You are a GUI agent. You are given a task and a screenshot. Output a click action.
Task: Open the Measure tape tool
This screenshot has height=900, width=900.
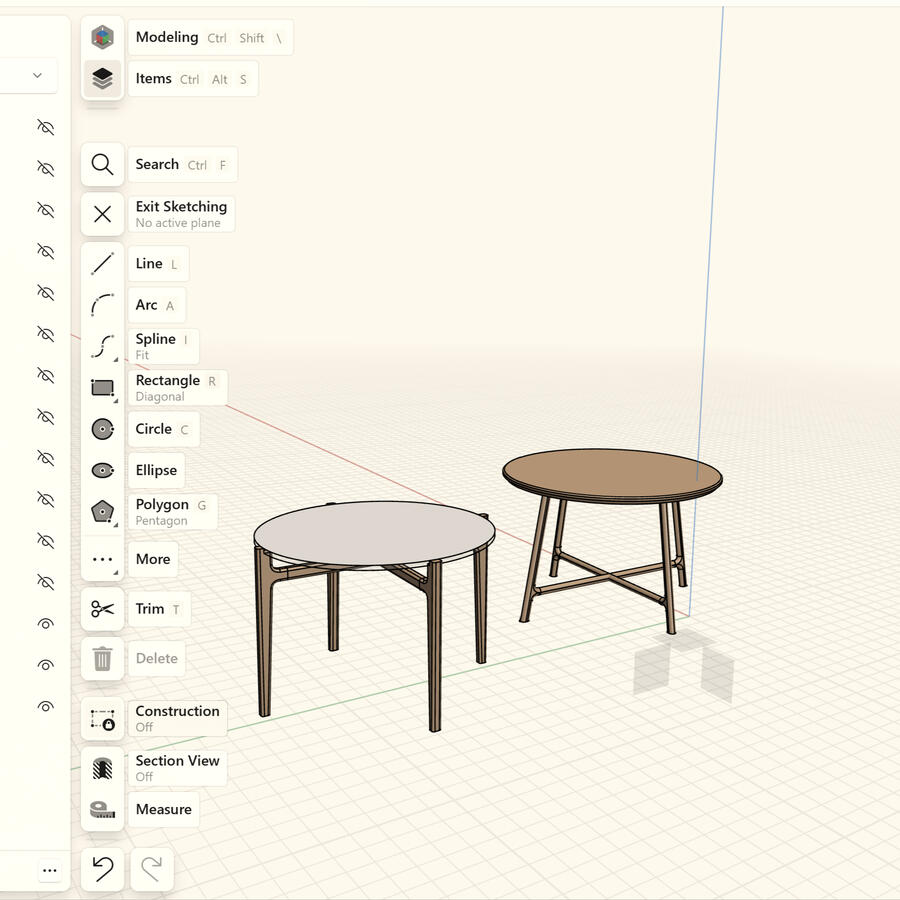[x=102, y=809]
